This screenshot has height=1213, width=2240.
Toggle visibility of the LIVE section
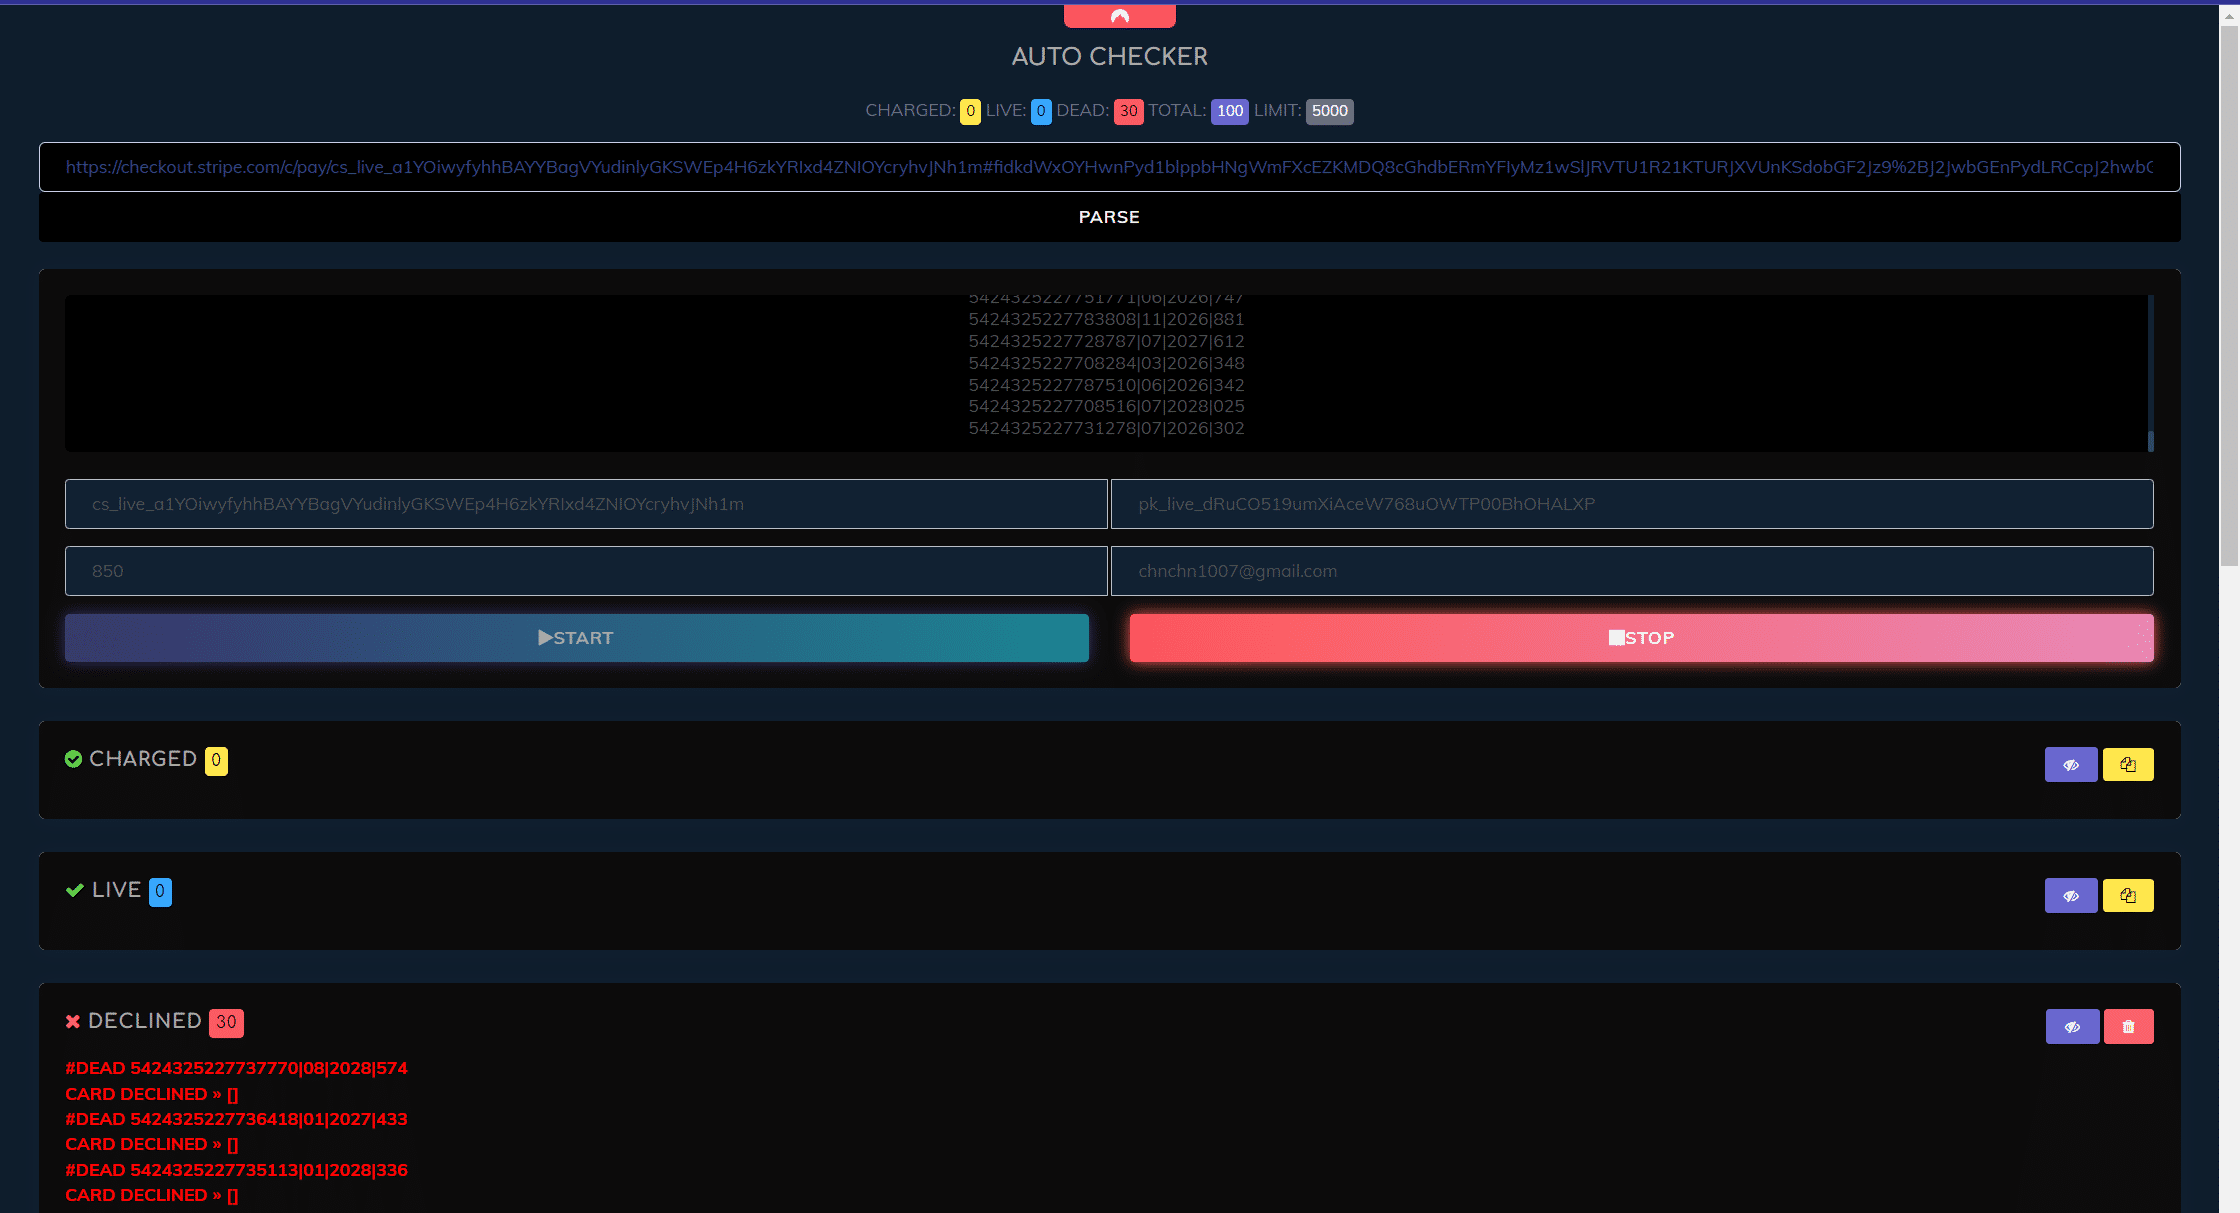pos(2070,896)
